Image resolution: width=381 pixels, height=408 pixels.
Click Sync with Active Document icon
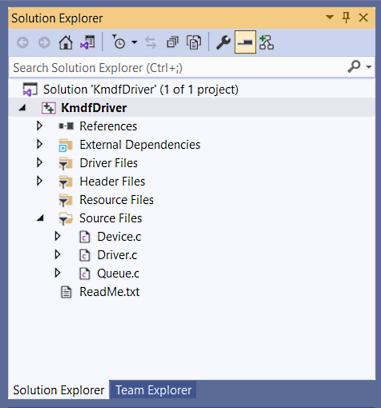(x=151, y=43)
